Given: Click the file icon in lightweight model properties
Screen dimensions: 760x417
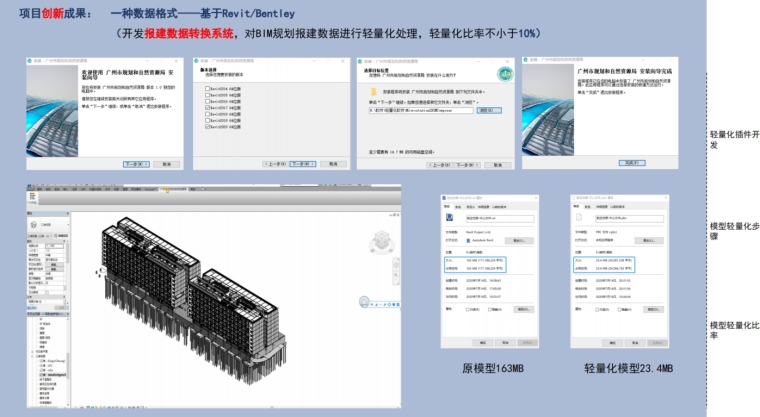Looking at the screenshot, I should (577, 218).
